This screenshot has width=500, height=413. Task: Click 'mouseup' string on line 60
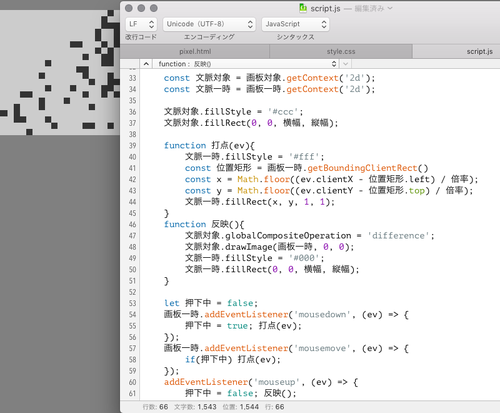pos(276,382)
